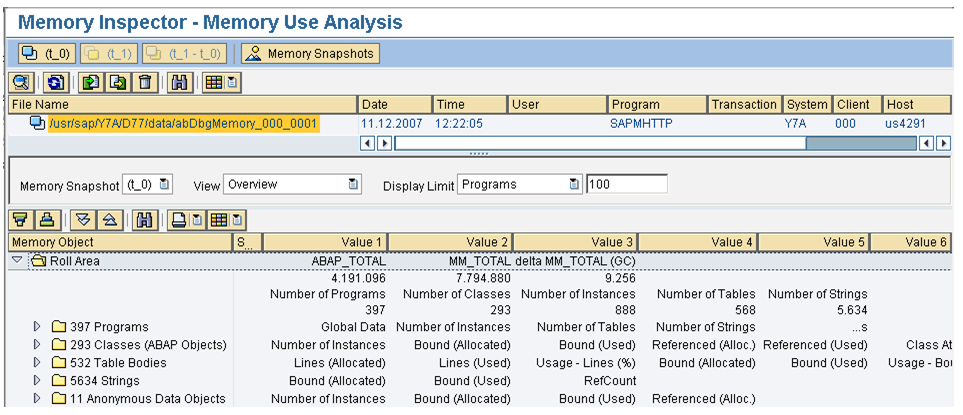Click the Details magnifier icon in file toolbar
Image resolution: width=963 pixels, height=415 pixels.
coord(22,83)
